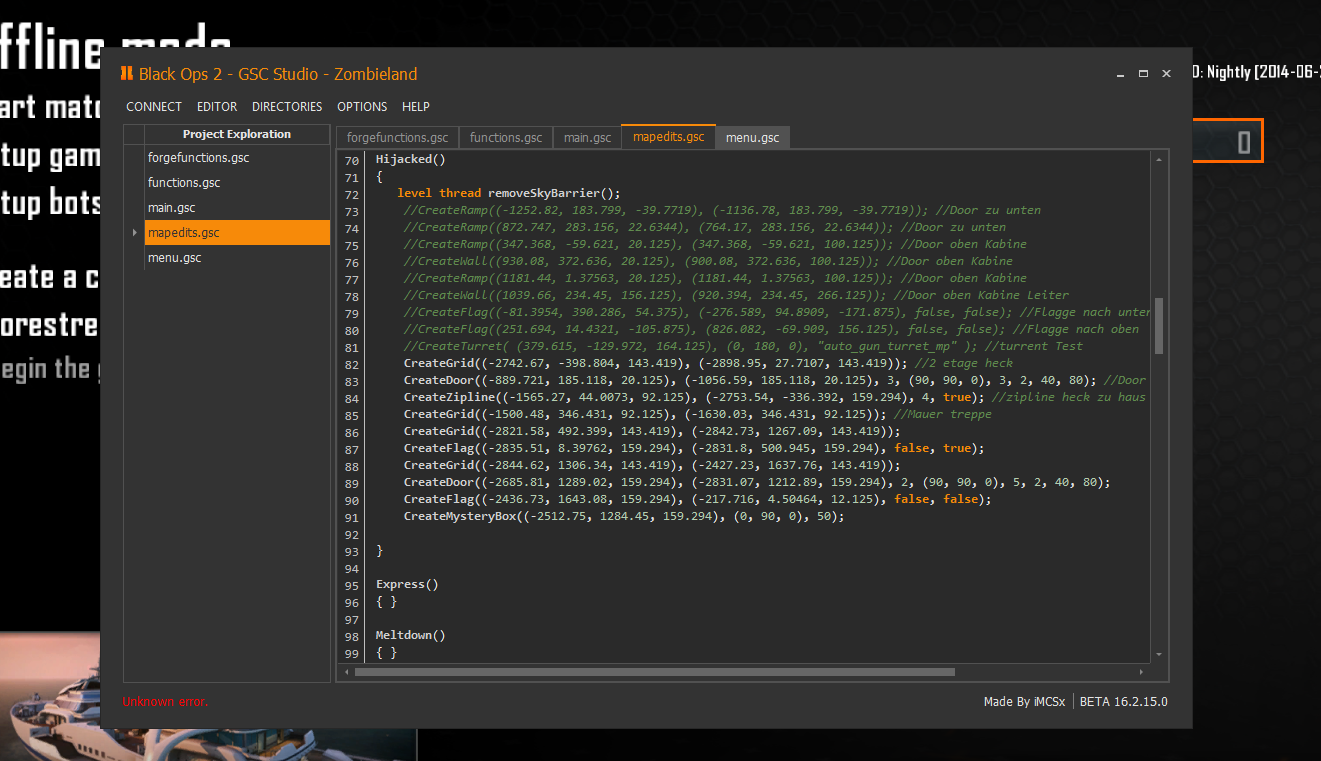Switch to the forgefunctions.gsc tab
Image resolution: width=1321 pixels, height=761 pixels.
(397, 138)
